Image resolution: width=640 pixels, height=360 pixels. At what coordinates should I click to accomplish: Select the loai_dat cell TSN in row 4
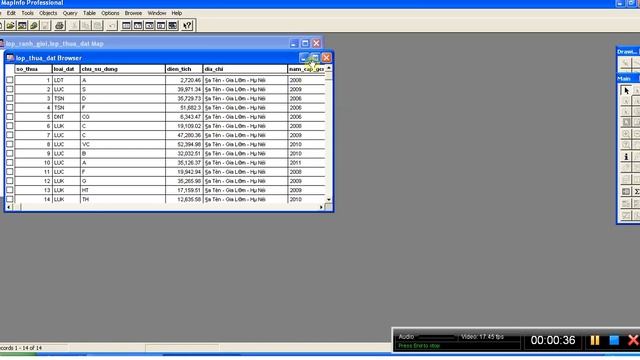(66, 108)
